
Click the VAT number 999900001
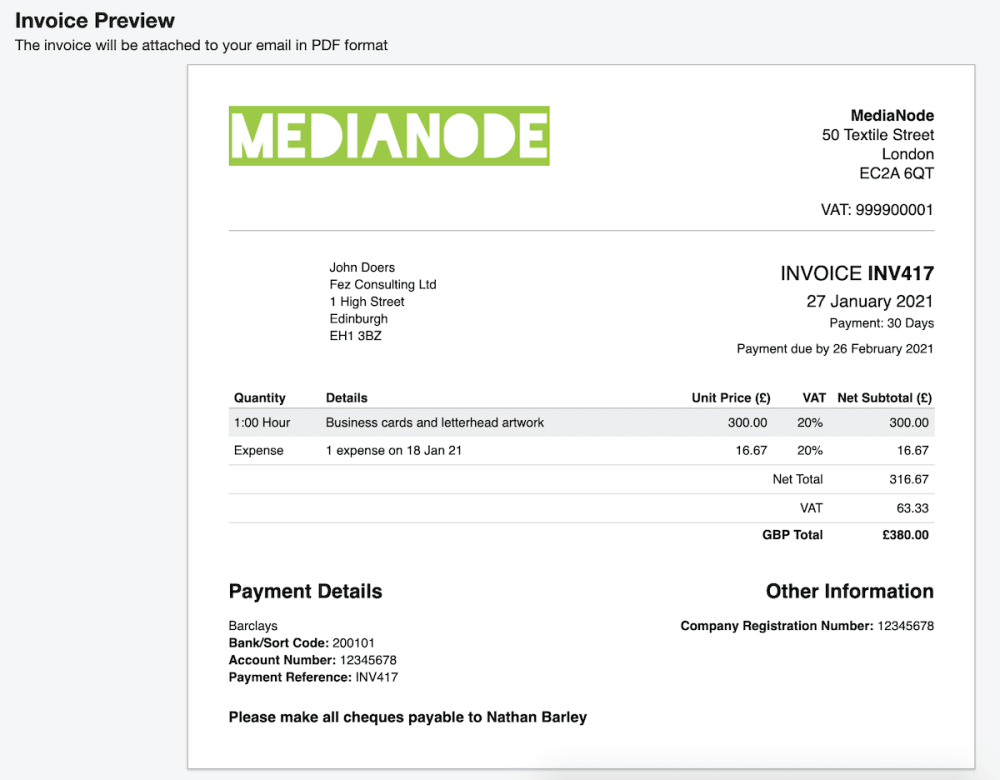876,210
